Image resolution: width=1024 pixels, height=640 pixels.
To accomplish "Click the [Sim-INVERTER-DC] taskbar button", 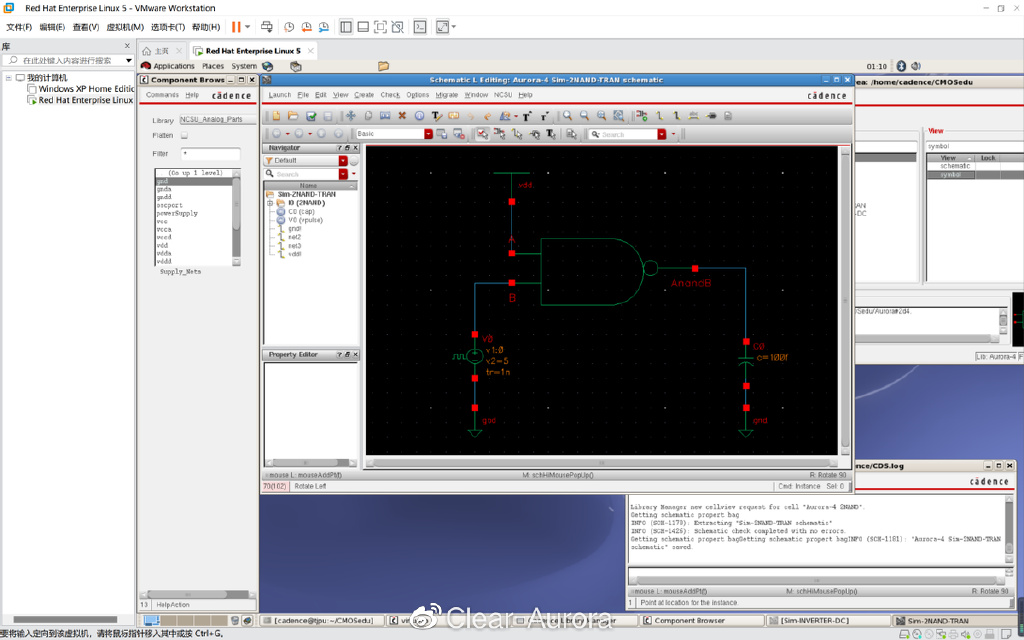I will point(827,620).
